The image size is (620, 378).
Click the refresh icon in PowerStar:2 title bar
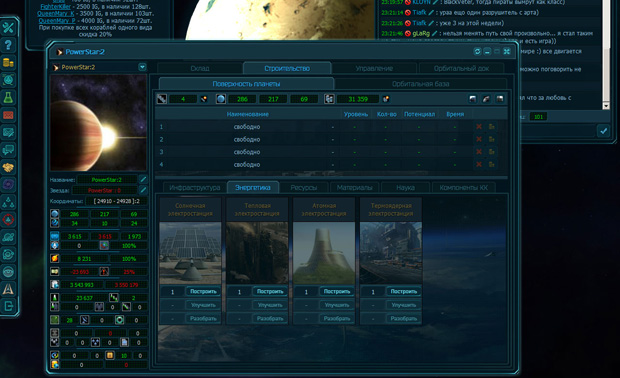point(477,52)
